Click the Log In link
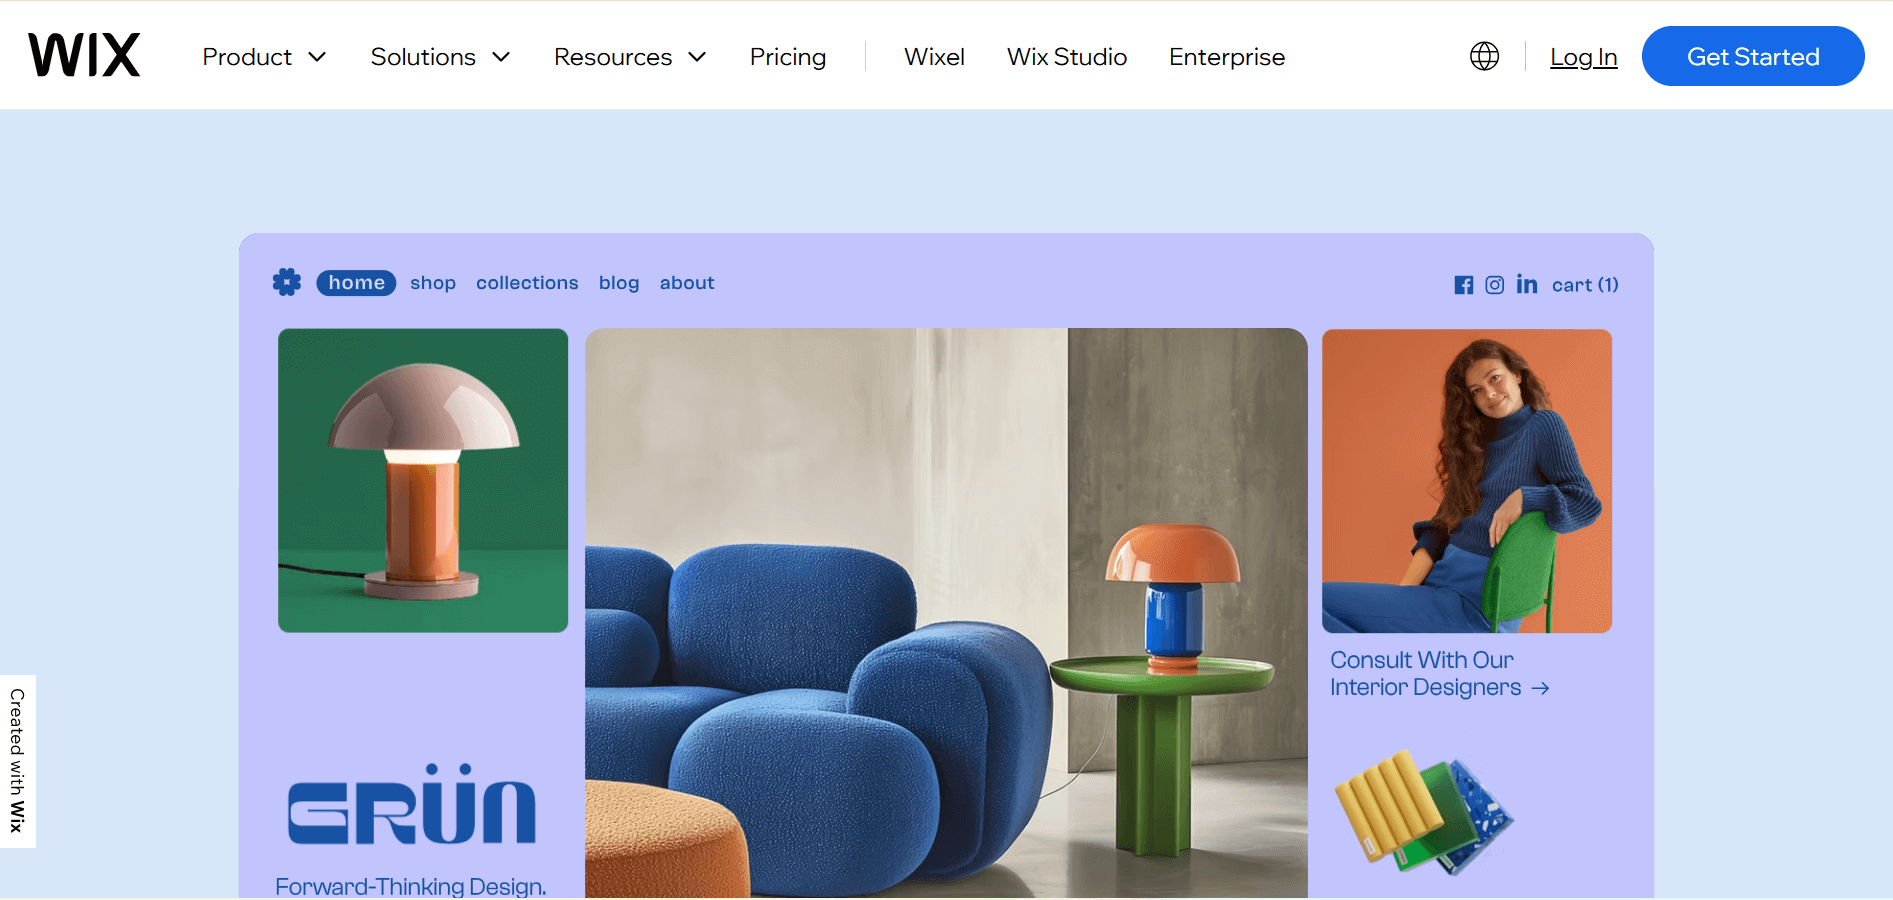 coord(1583,57)
